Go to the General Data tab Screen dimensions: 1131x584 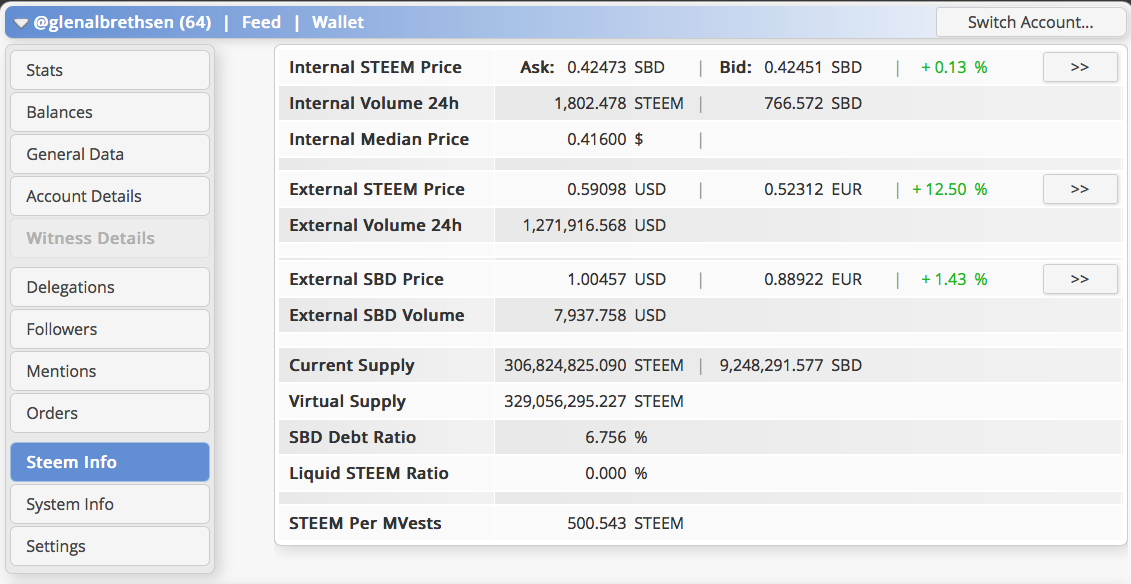coord(110,154)
